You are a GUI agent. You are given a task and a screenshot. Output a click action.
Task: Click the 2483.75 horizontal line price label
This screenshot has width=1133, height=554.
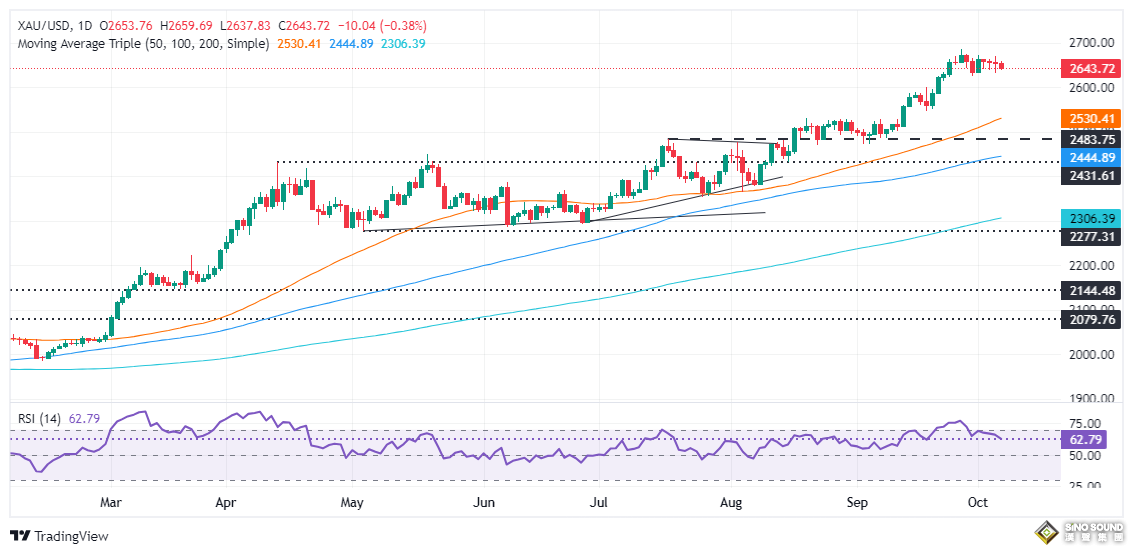1094,140
